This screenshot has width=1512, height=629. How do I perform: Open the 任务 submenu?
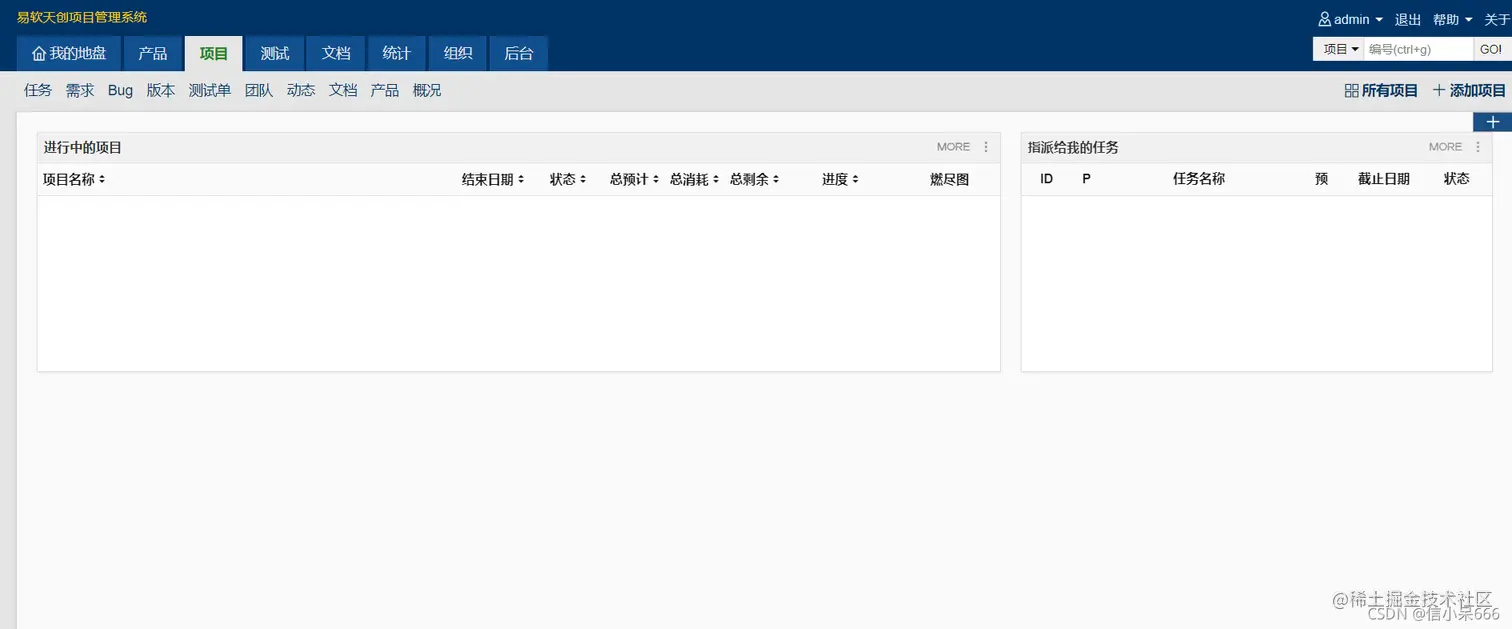click(38, 90)
